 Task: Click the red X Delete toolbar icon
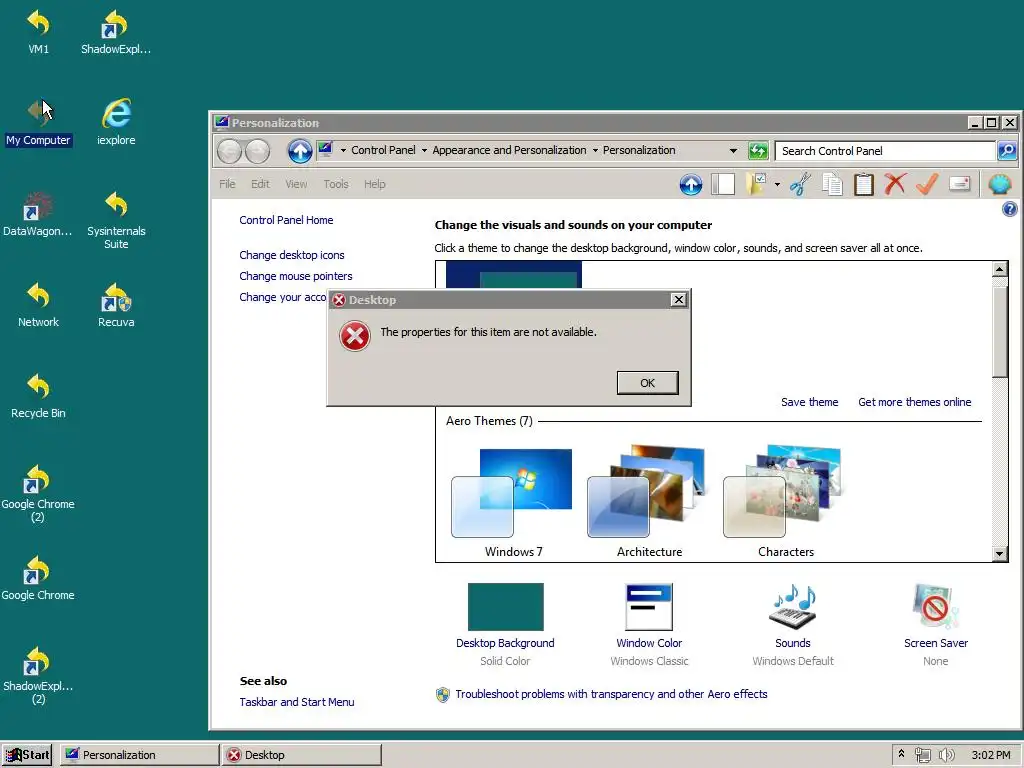[x=895, y=184]
